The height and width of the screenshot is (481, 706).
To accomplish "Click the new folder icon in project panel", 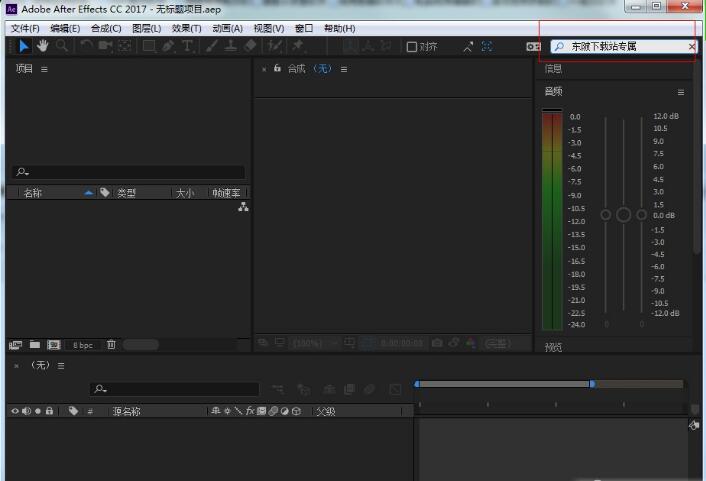I will tap(35, 345).
